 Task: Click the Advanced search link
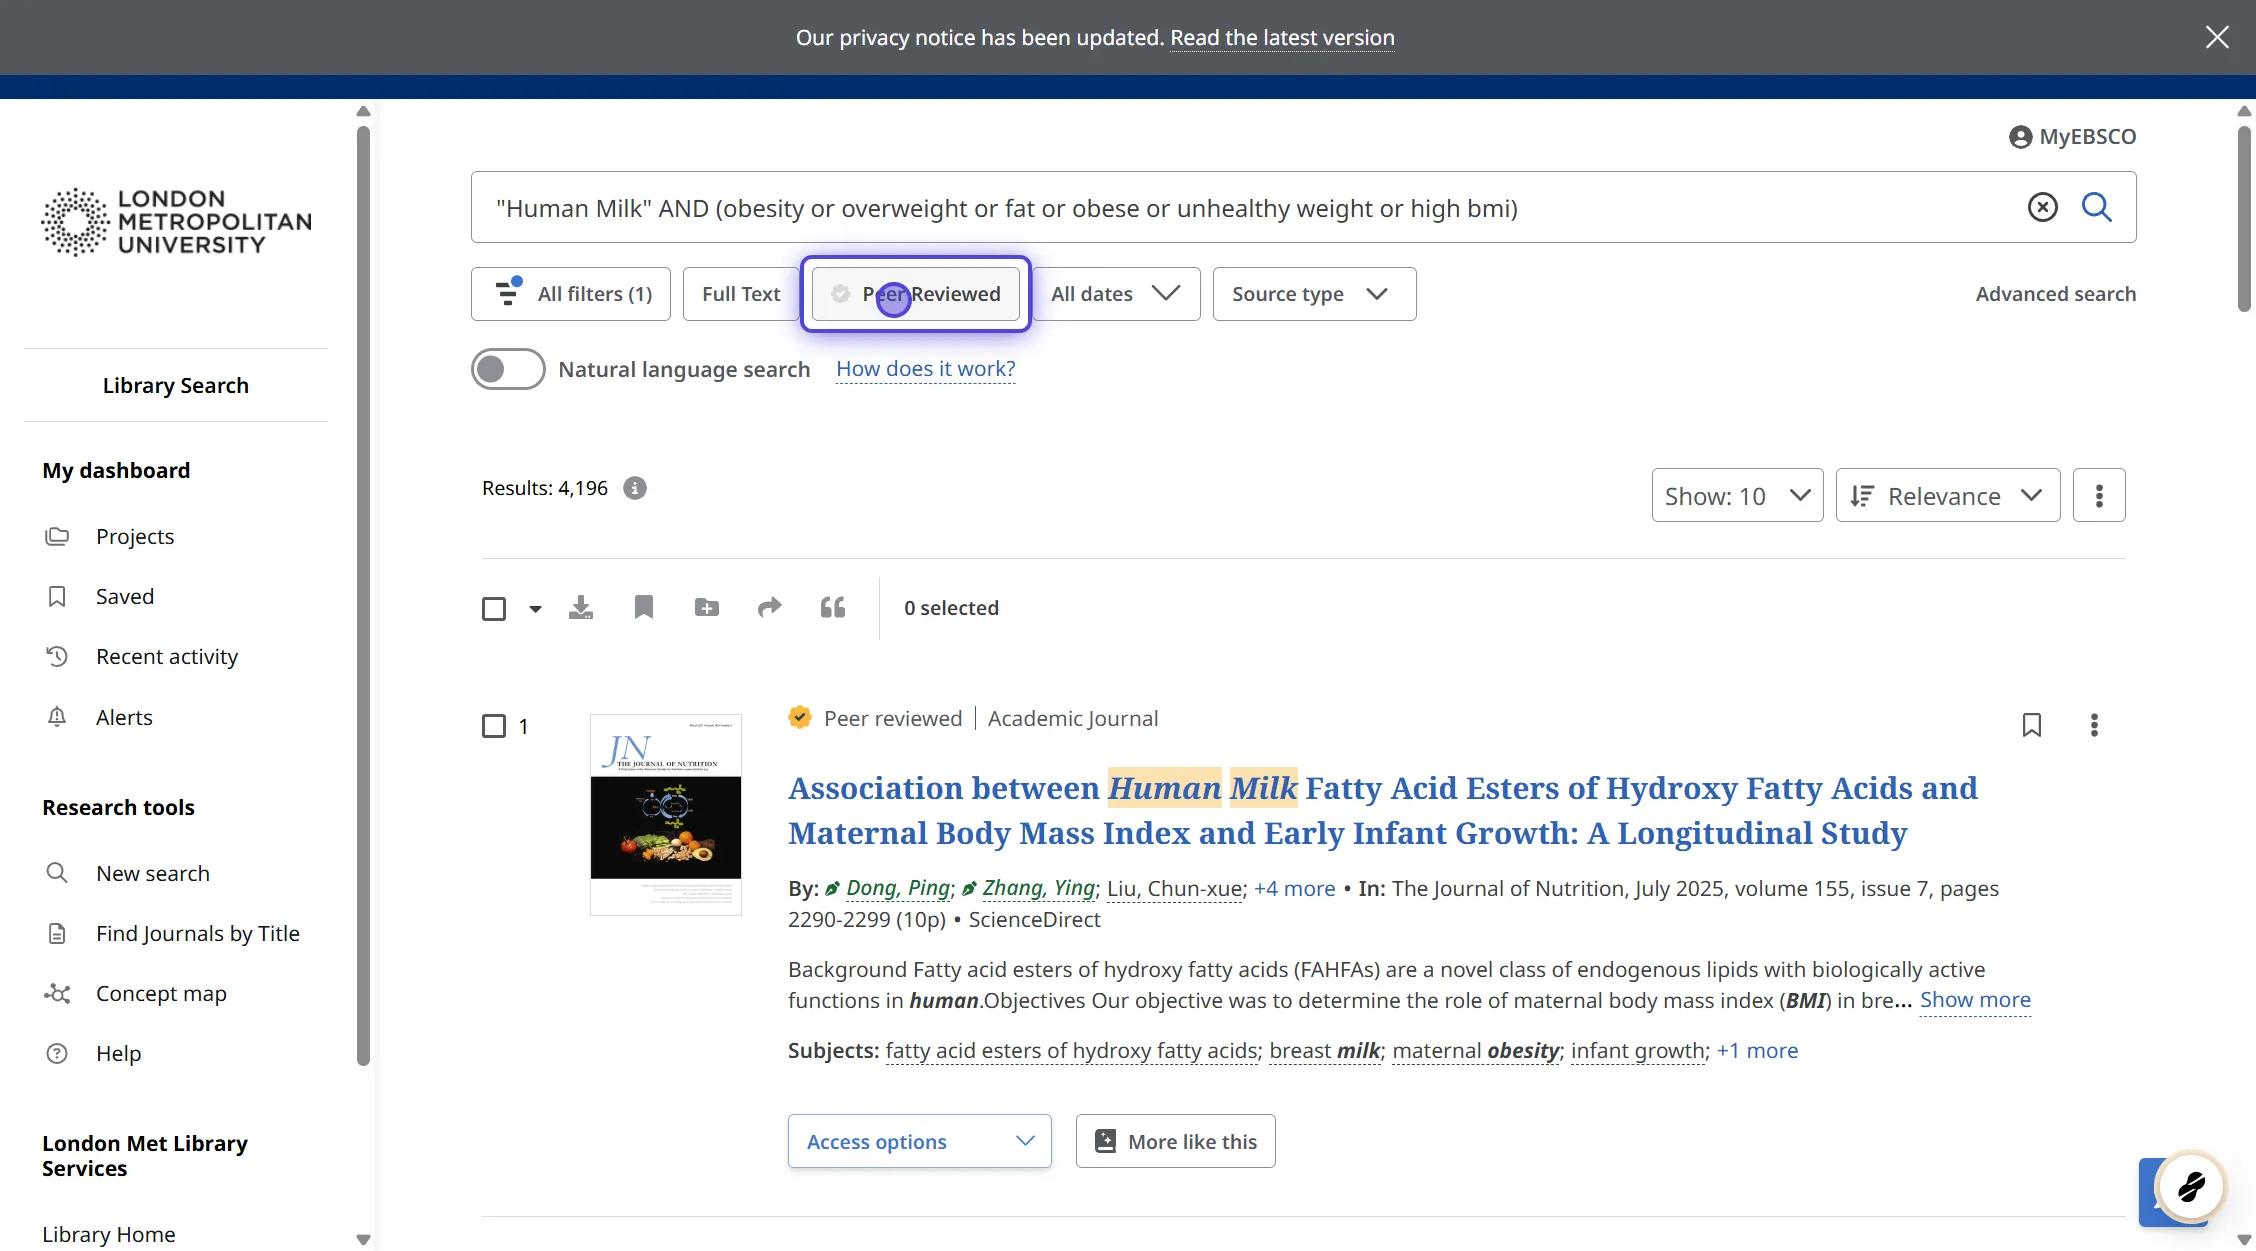2056,294
